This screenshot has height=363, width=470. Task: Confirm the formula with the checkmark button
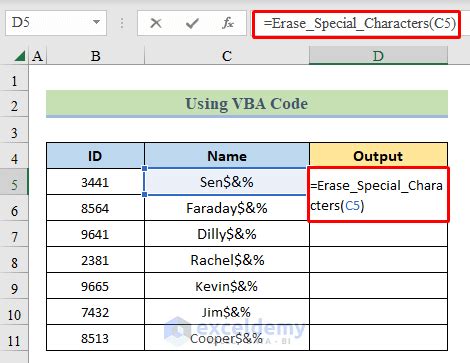[192, 23]
